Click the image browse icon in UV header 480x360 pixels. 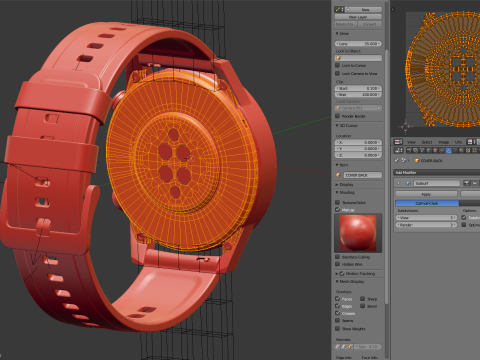pyautogui.click(x=470, y=142)
